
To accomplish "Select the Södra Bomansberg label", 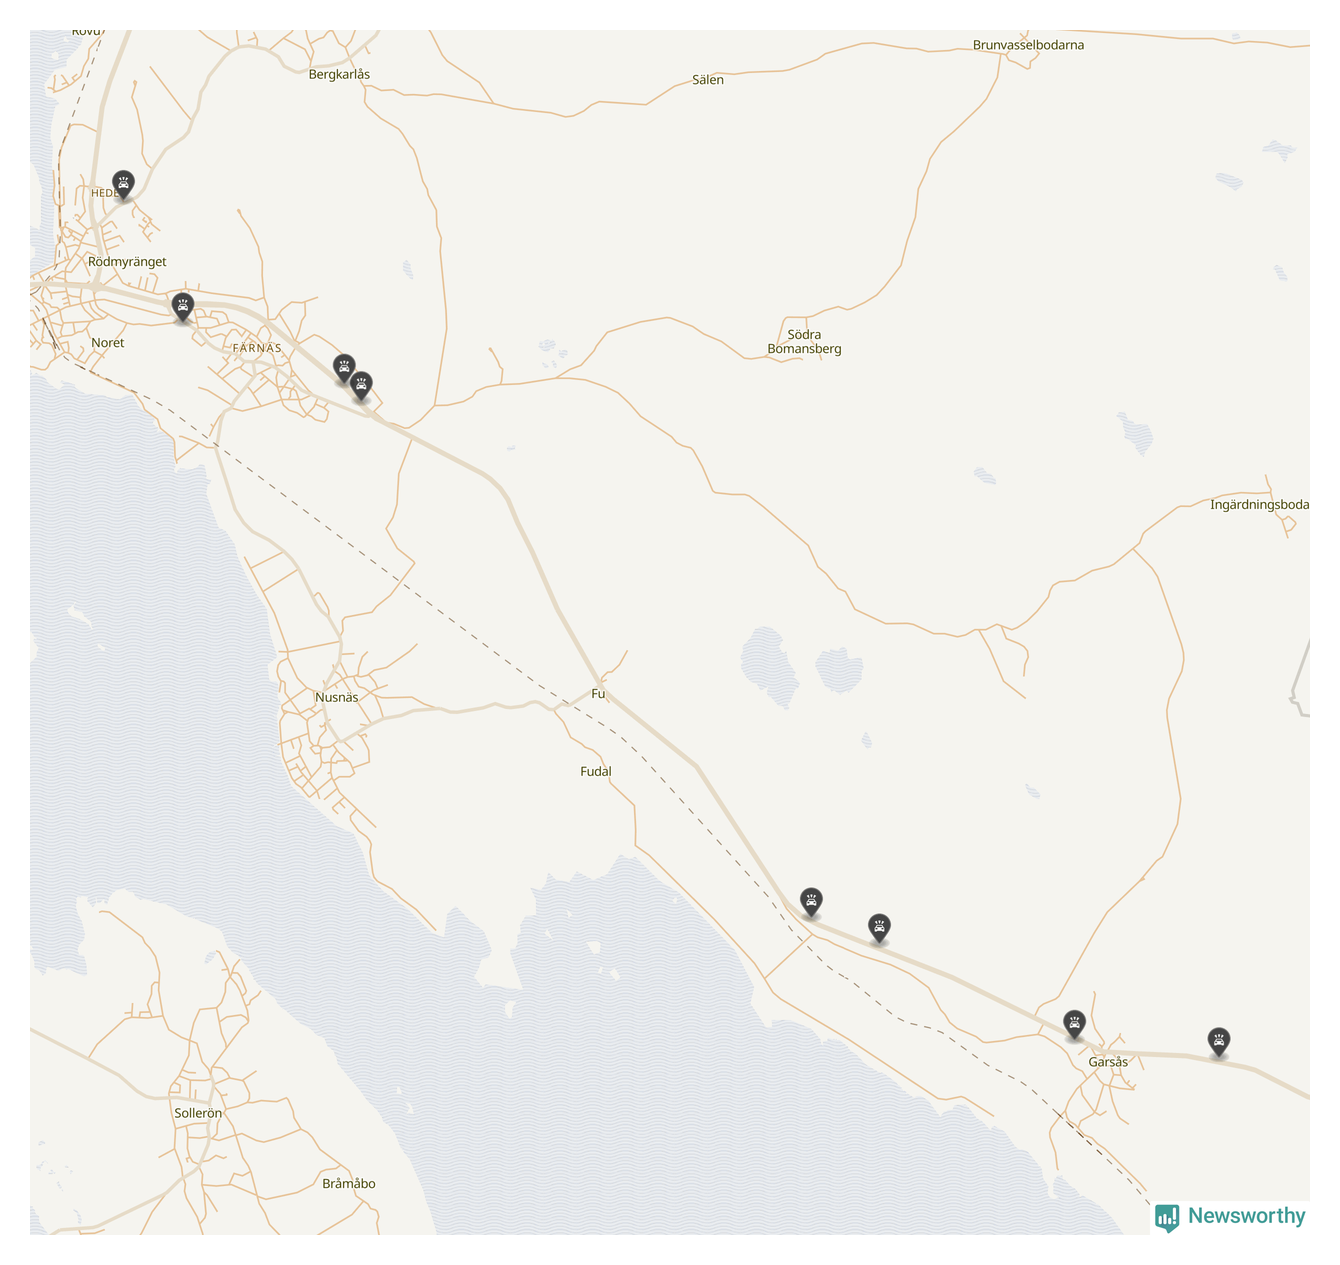I will point(804,342).
